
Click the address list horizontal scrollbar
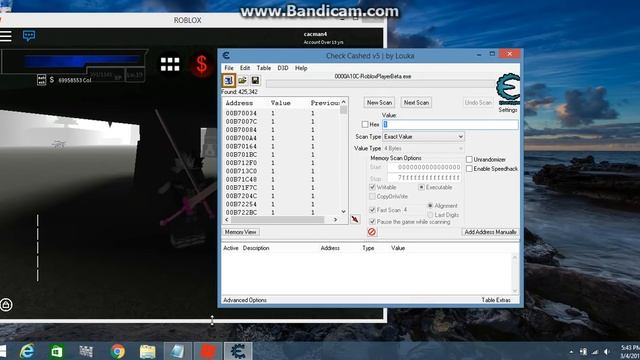278,220
